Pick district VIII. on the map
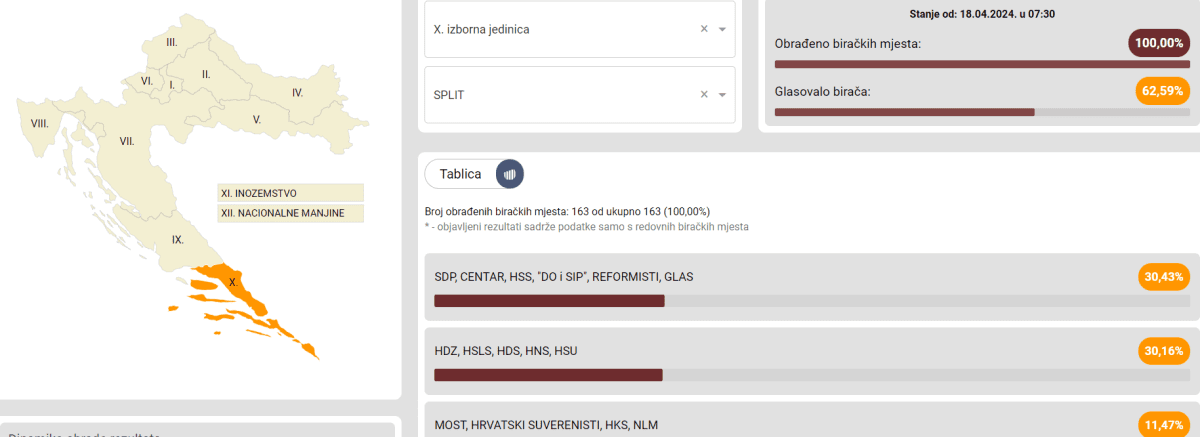 click(40, 123)
